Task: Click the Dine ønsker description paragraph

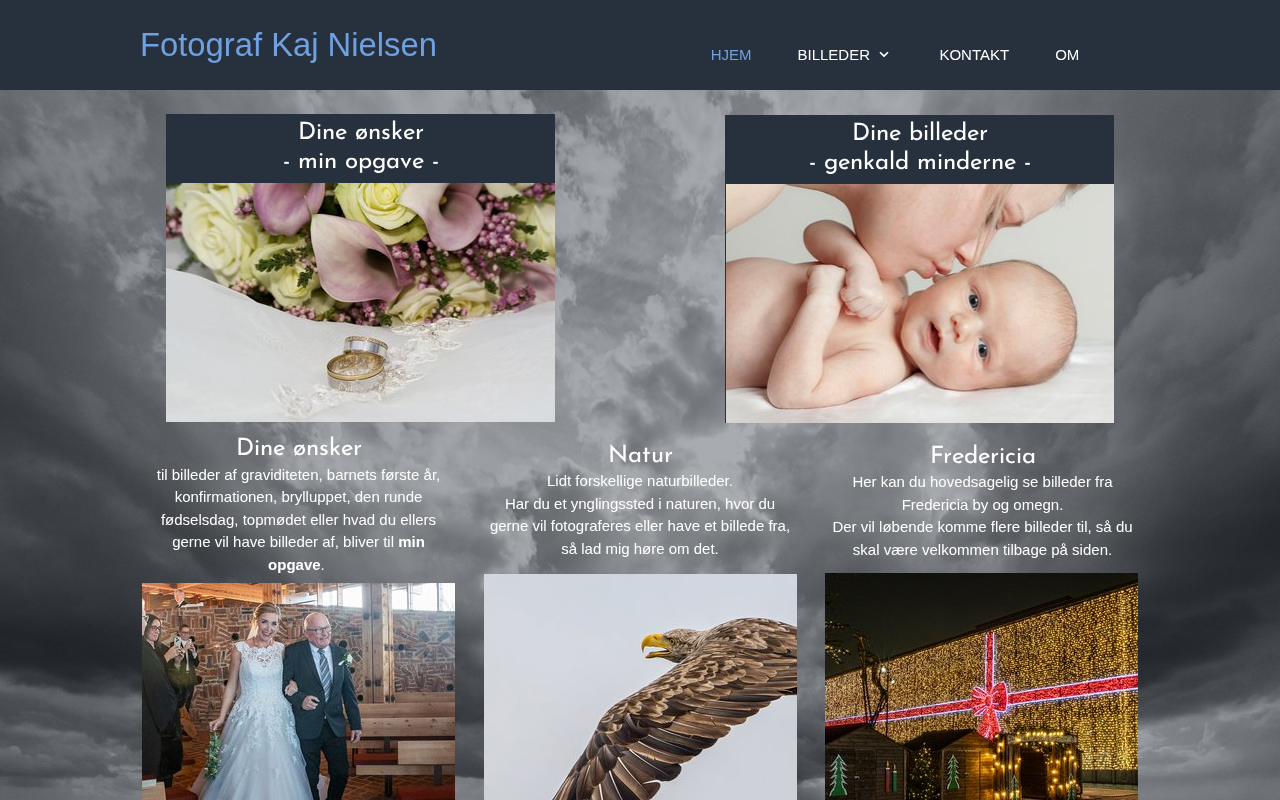Action: (298, 520)
